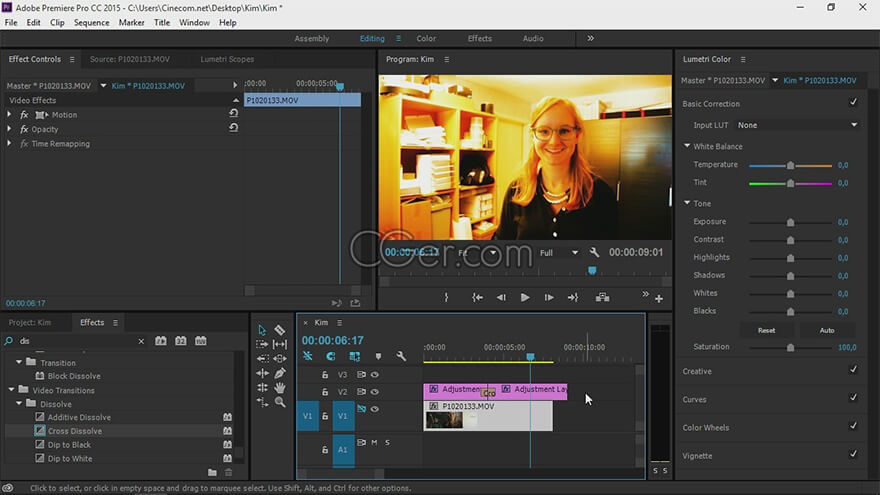This screenshot has width=880, height=495.
Task: Go to In point button
Action: (477, 297)
